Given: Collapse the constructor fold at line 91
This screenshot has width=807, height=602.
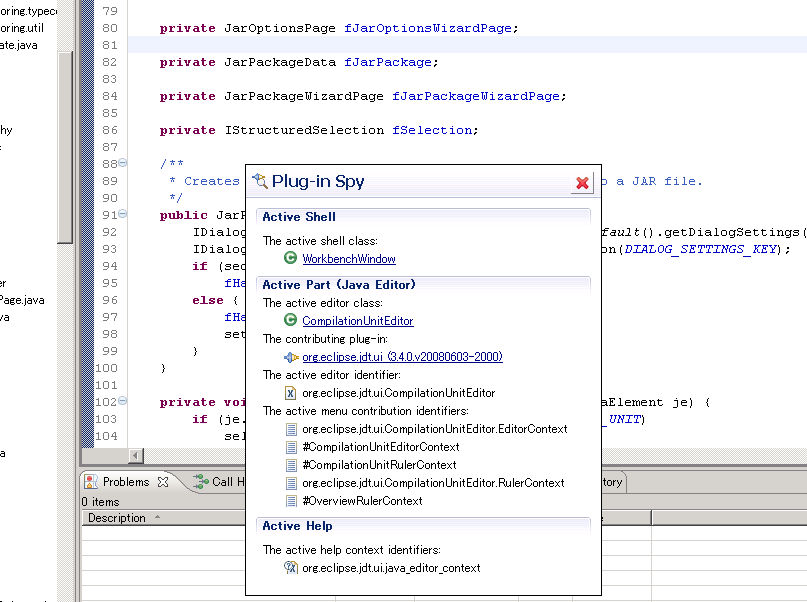Looking at the screenshot, I should point(122,214).
